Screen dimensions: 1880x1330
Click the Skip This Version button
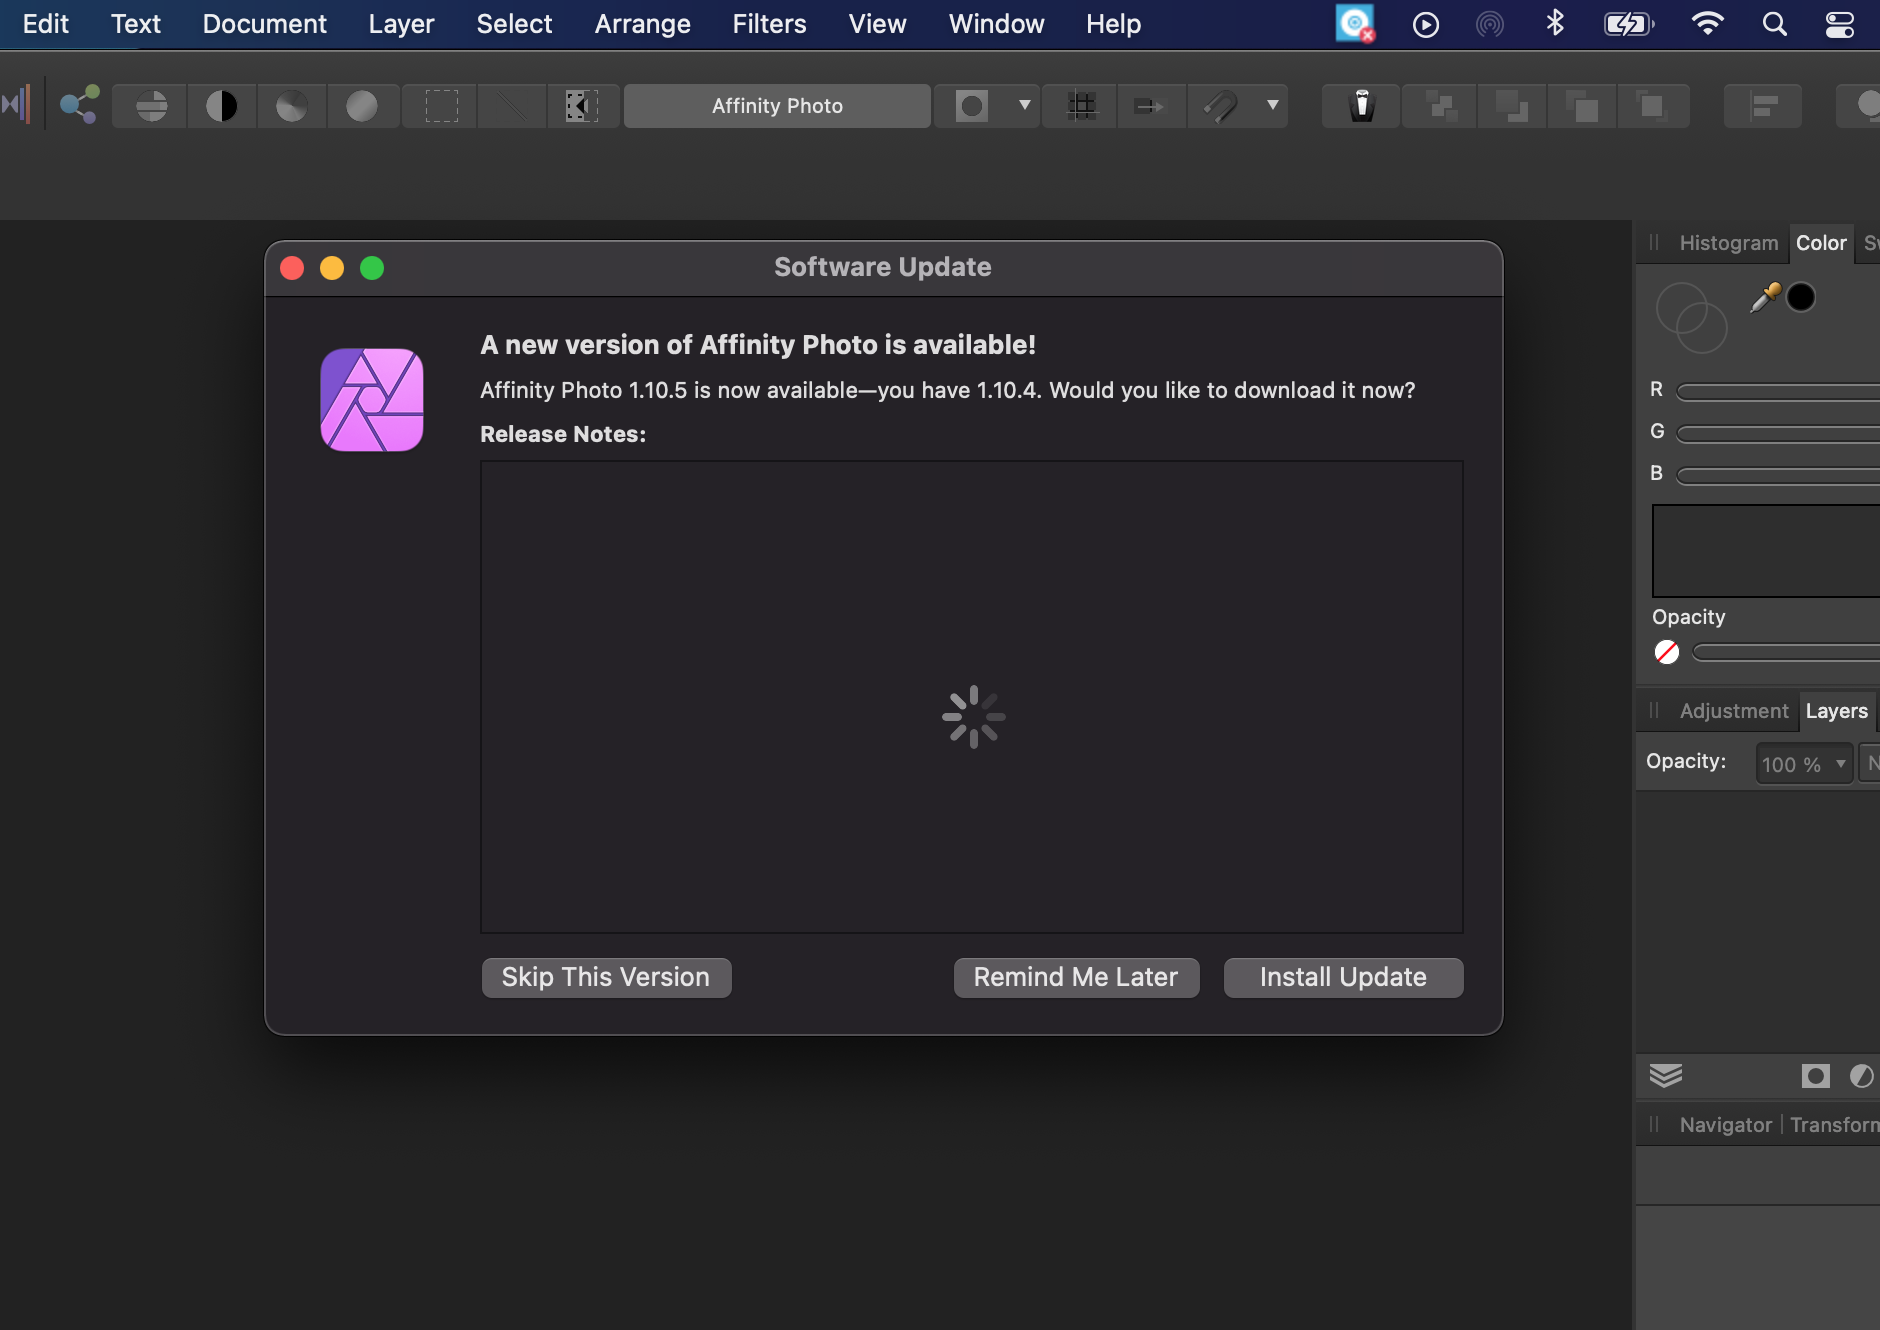pyautogui.click(x=605, y=977)
